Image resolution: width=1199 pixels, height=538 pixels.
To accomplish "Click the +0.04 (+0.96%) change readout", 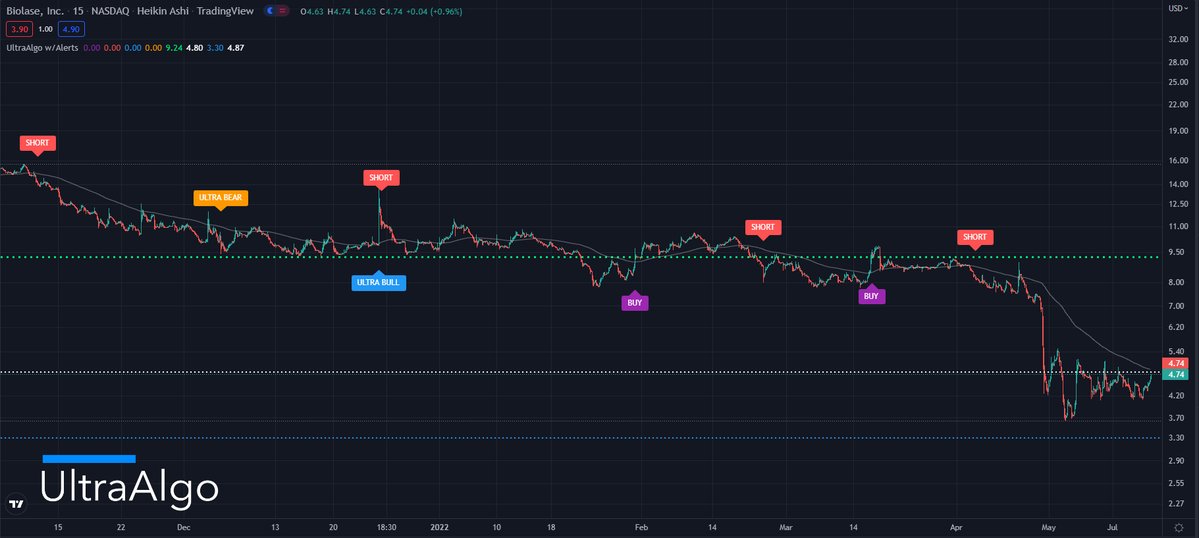I will pos(435,11).
